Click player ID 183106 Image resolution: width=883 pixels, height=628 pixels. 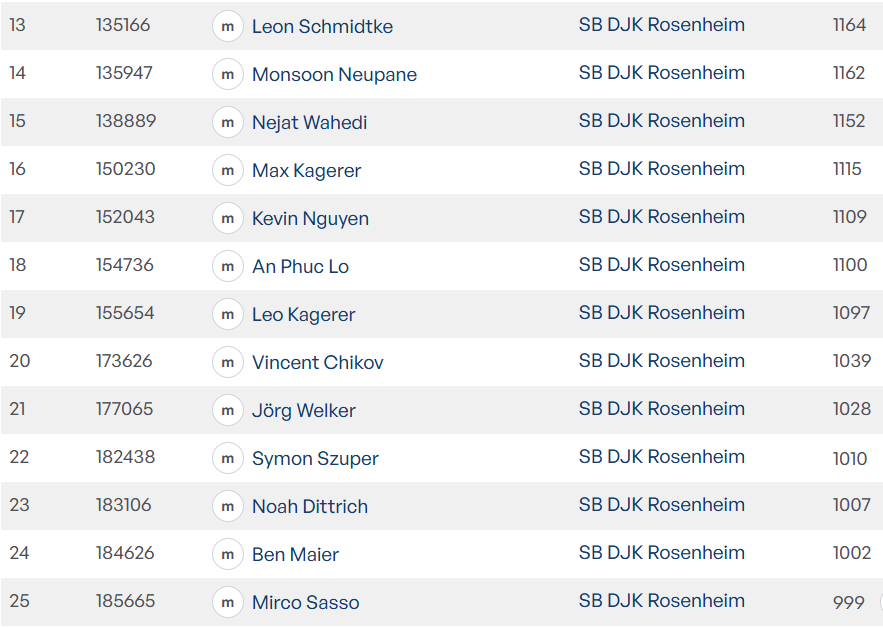[124, 505]
